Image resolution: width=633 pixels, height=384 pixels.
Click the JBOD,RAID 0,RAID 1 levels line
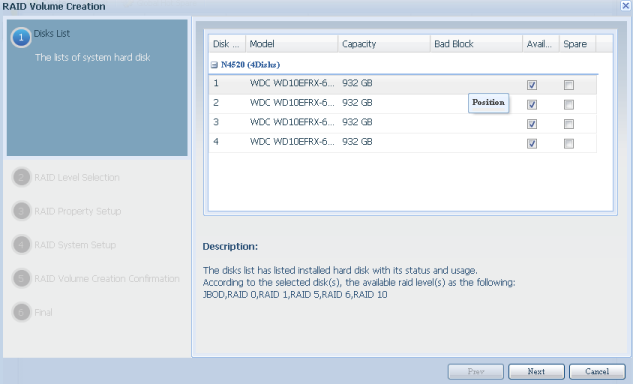tap(295, 295)
